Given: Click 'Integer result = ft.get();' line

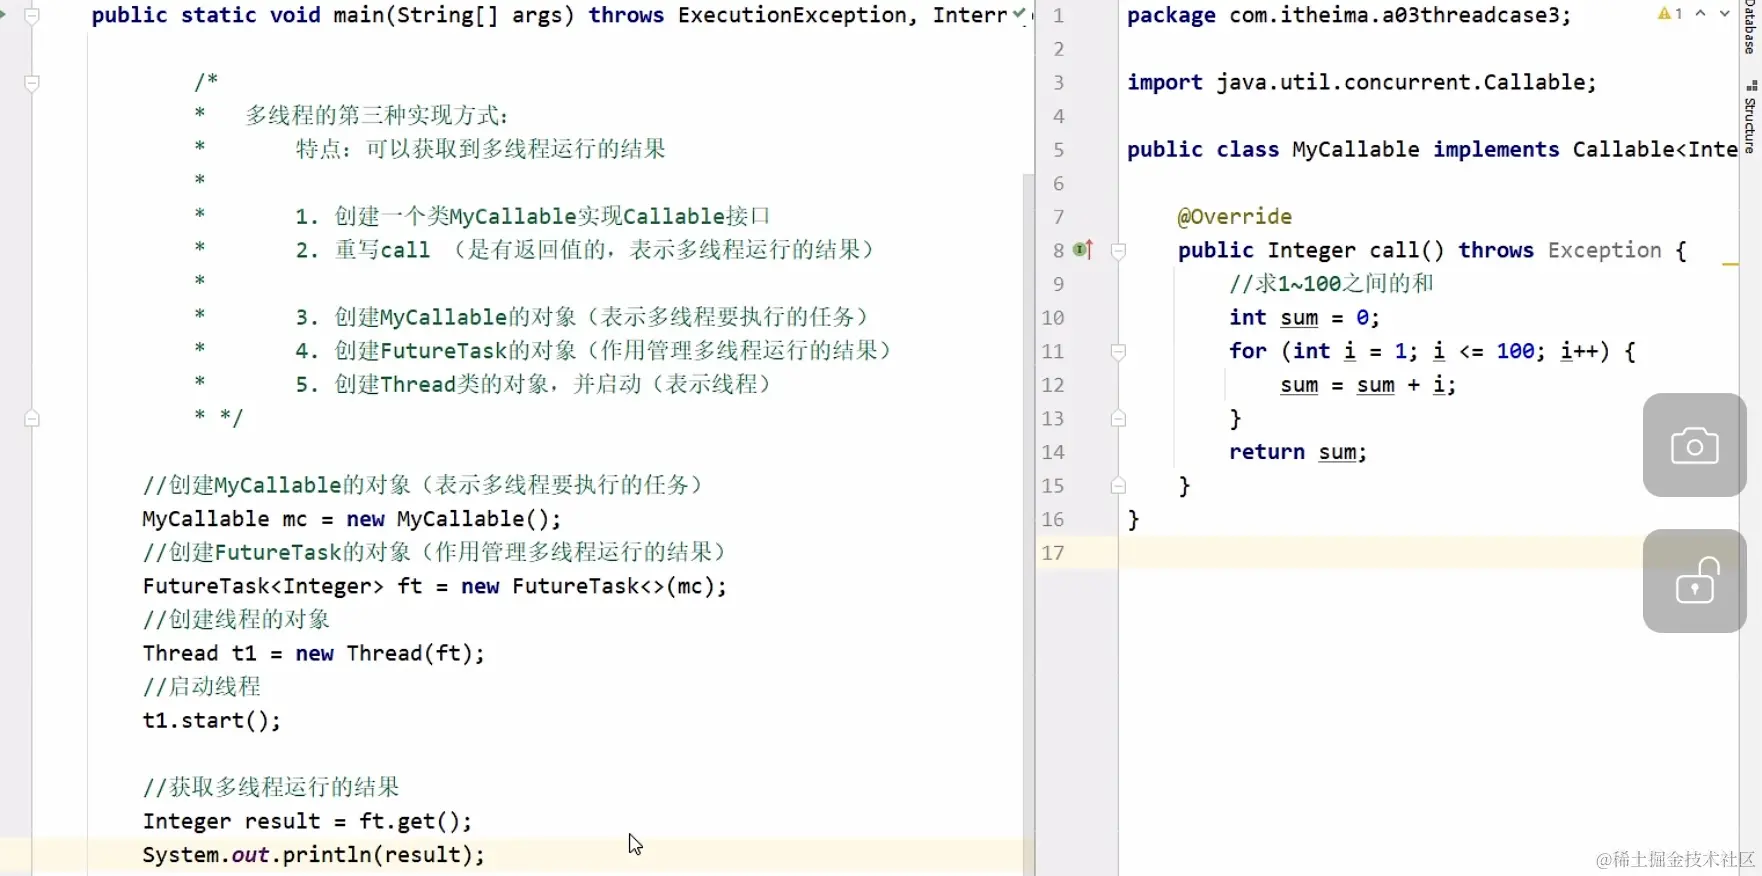Looking at the screenshot, I should click(x=307, y=821).
